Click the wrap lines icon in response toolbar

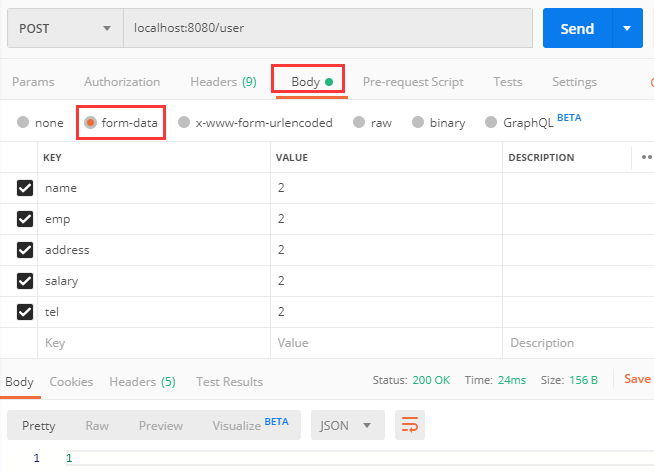coord(410,425)
